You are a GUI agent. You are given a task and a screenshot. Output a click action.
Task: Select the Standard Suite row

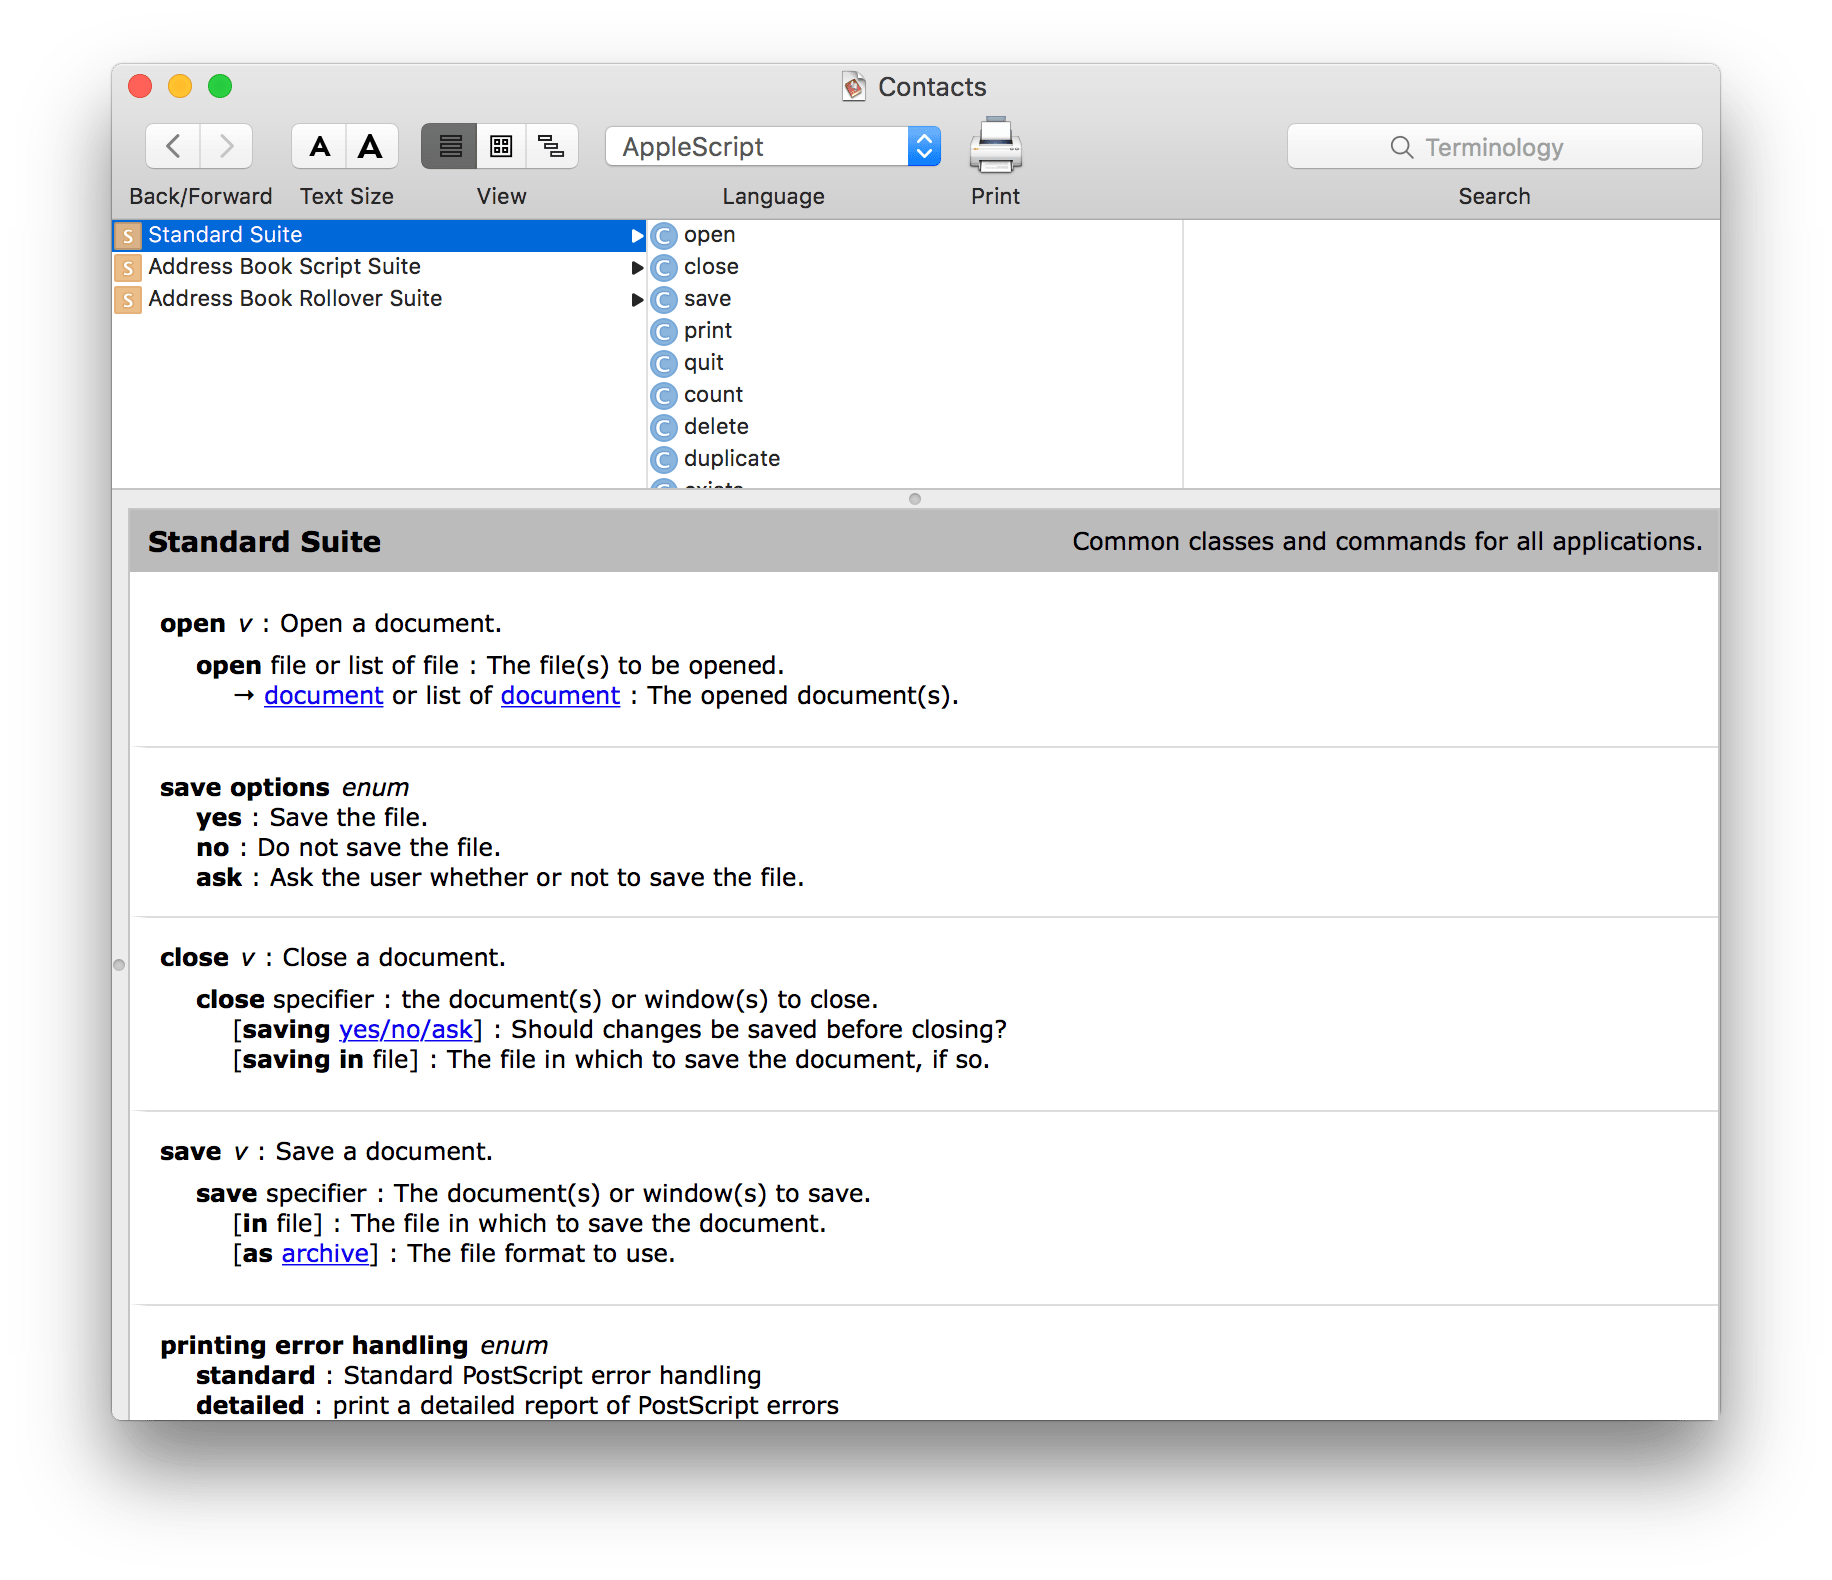tap(379, 235)
